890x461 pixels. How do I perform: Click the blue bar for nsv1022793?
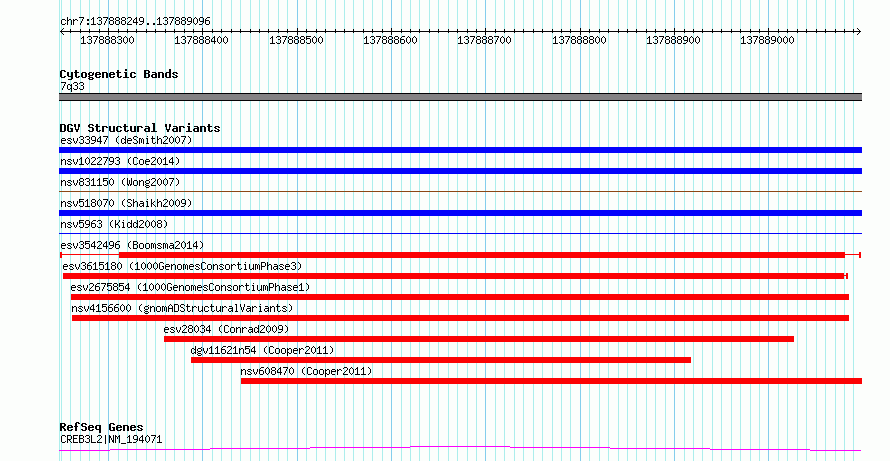[x=460, y=171]
